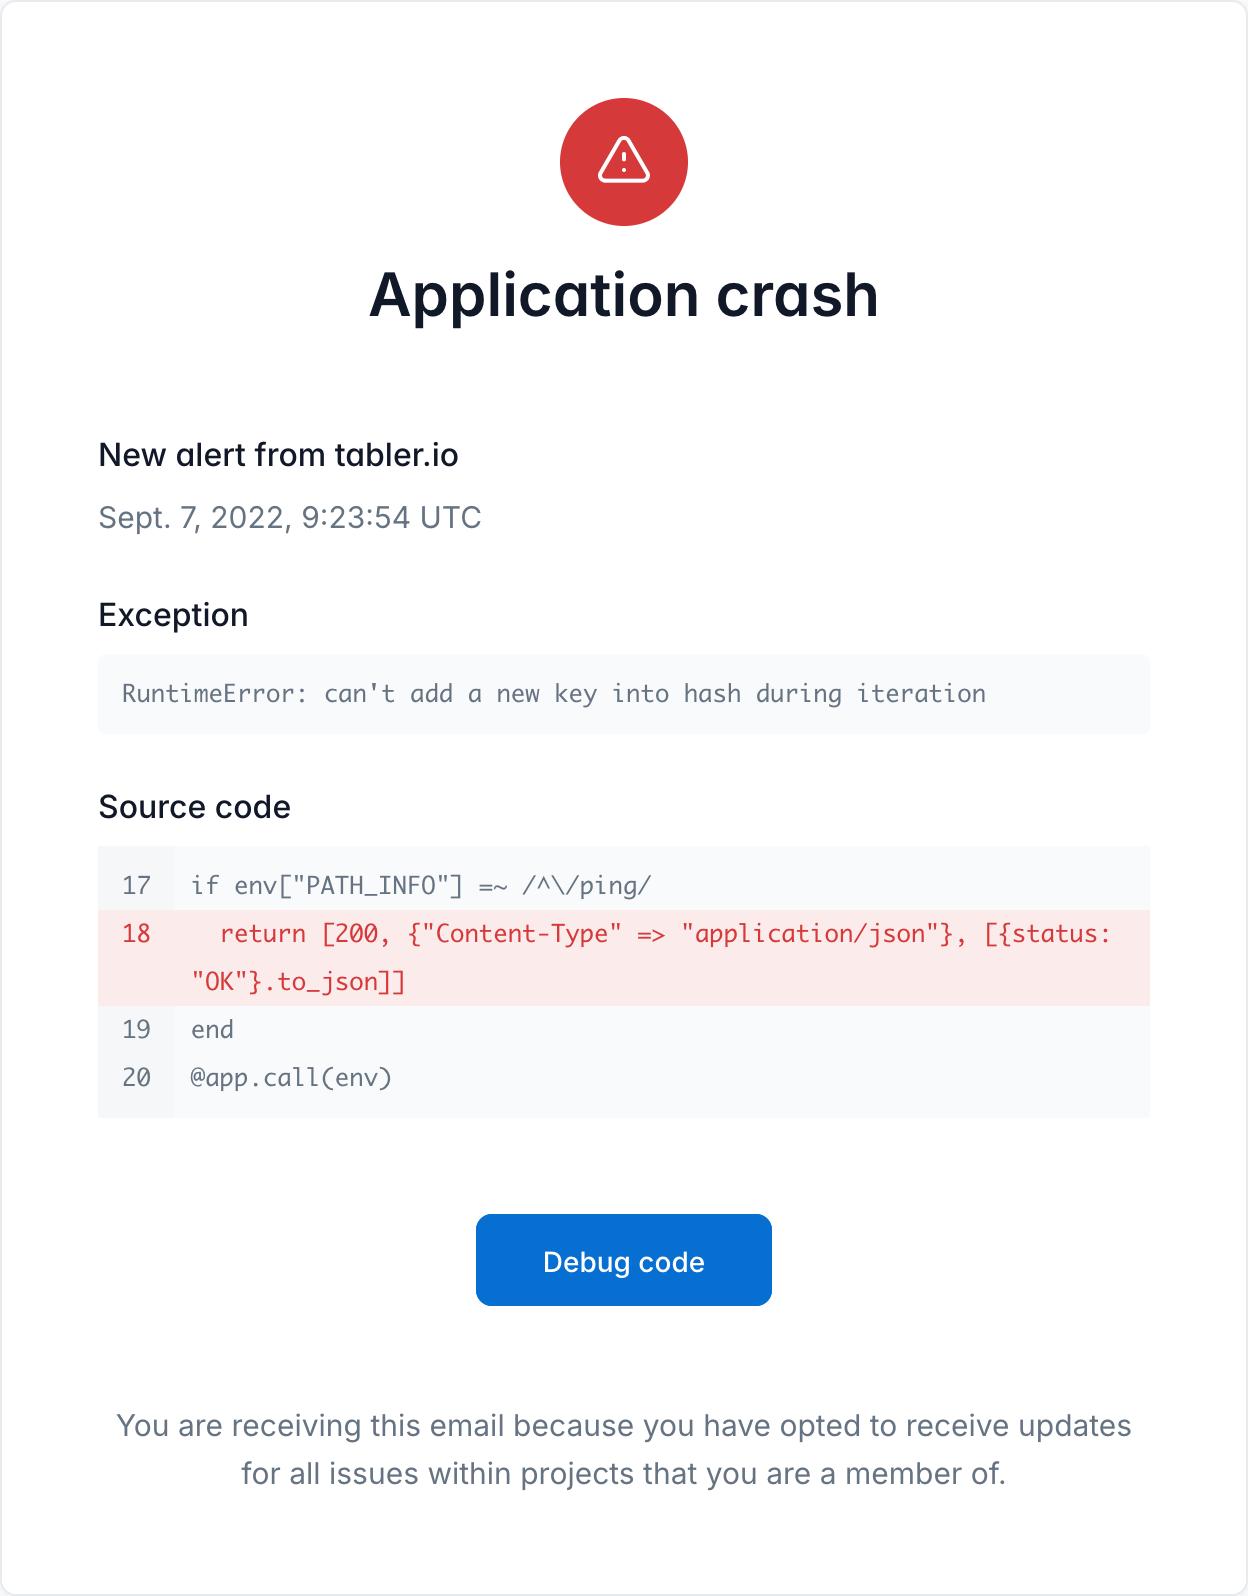Click the Exception section heading
Image resolution: width=1248 pixels, height=1596 pixels.
pyautogui.click(x=173, y=615)
